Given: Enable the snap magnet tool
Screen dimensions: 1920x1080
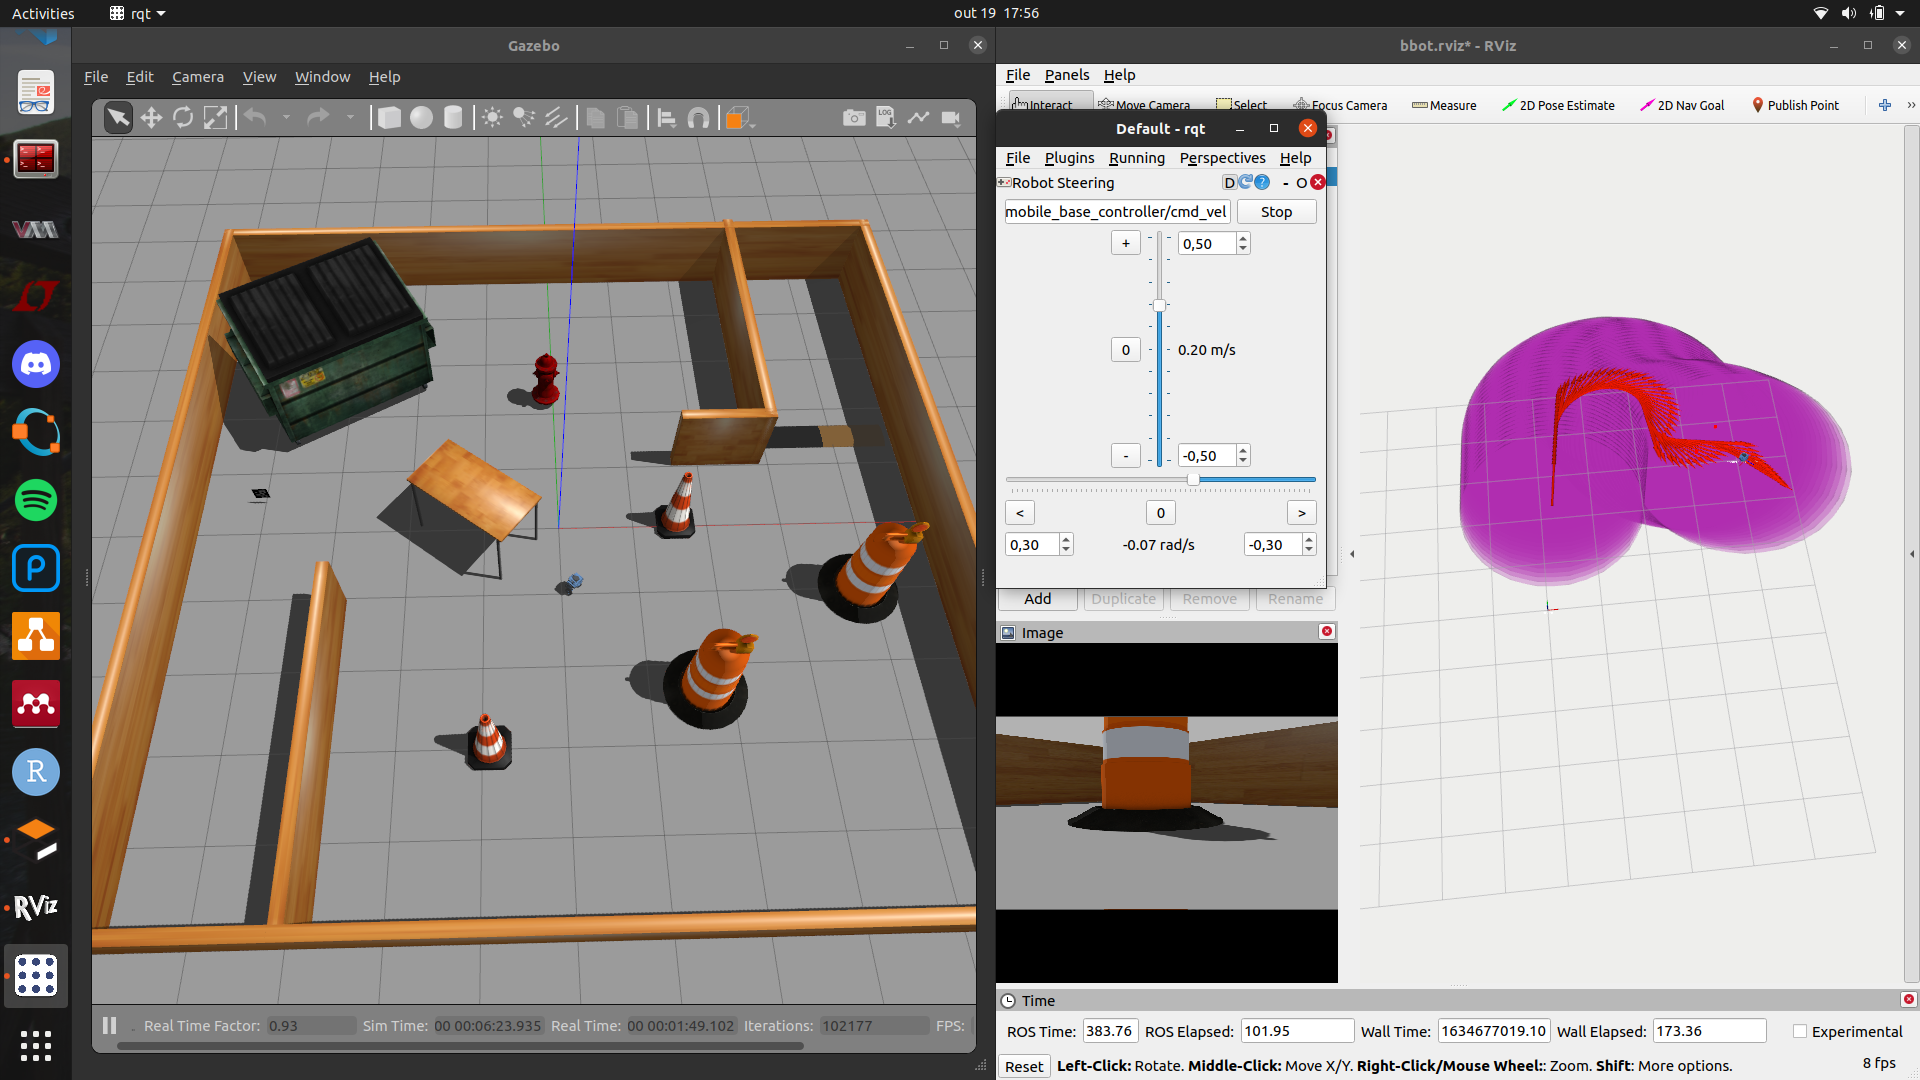Looking at the screenshot, I should tap(699, 118).
